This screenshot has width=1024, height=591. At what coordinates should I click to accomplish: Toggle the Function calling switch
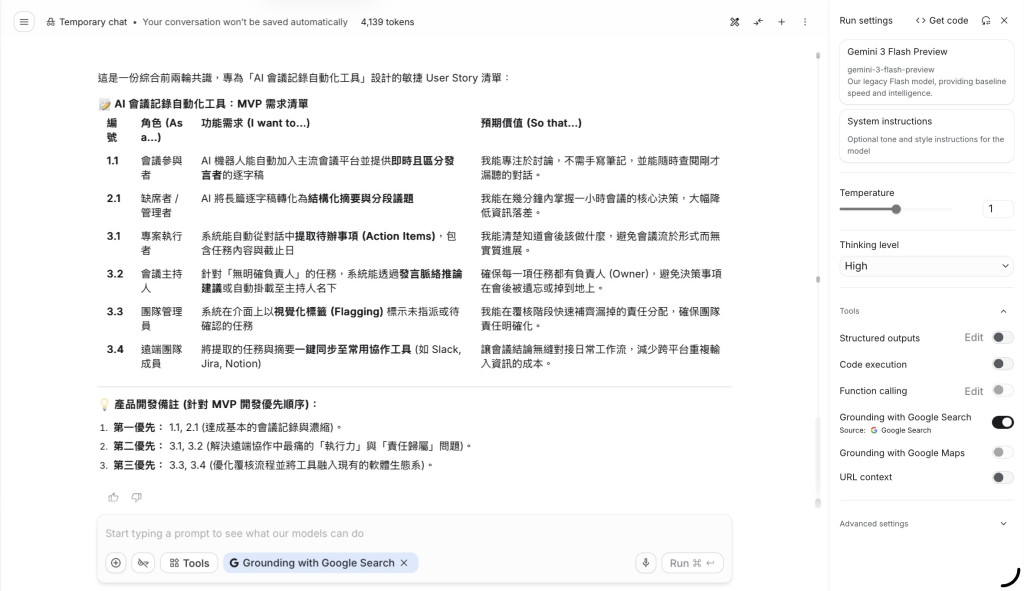click(1002, 391)
